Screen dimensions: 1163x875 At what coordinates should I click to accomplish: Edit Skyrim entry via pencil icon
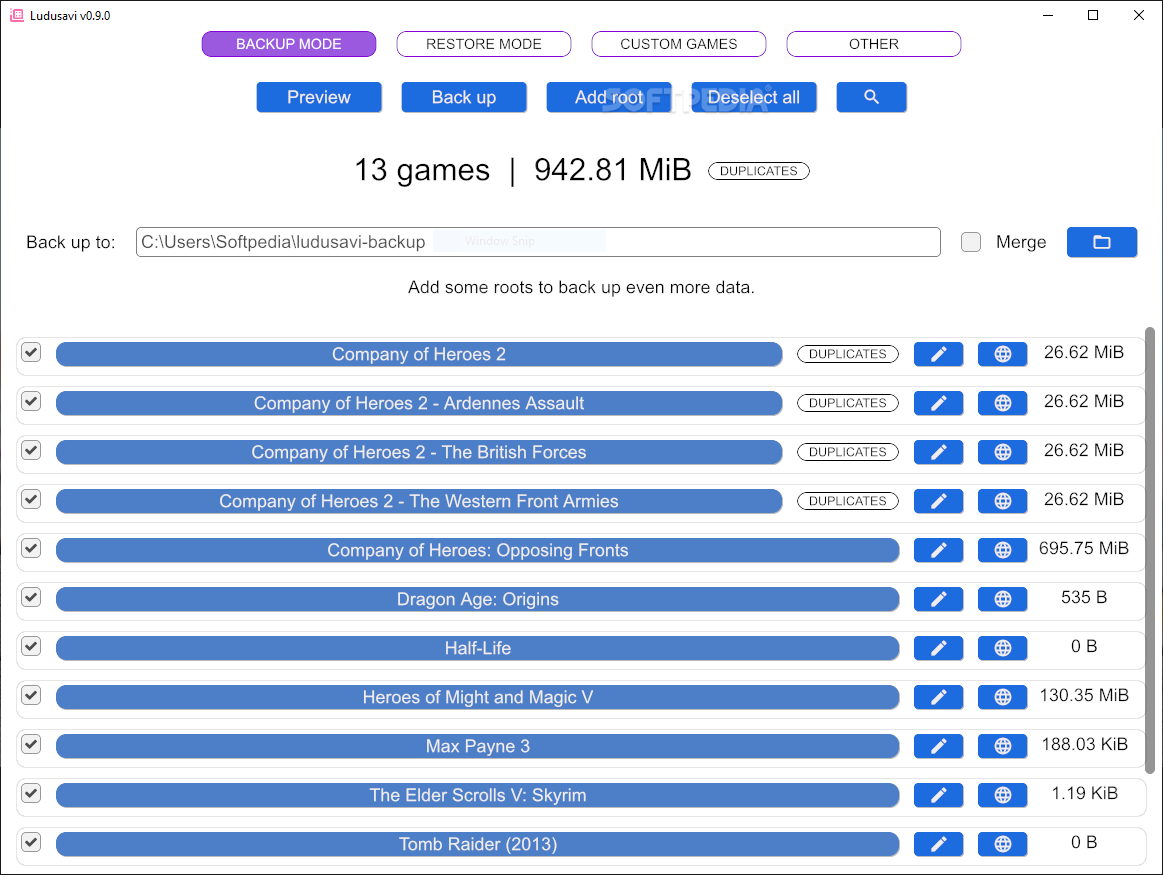click(x=938, y=794)
